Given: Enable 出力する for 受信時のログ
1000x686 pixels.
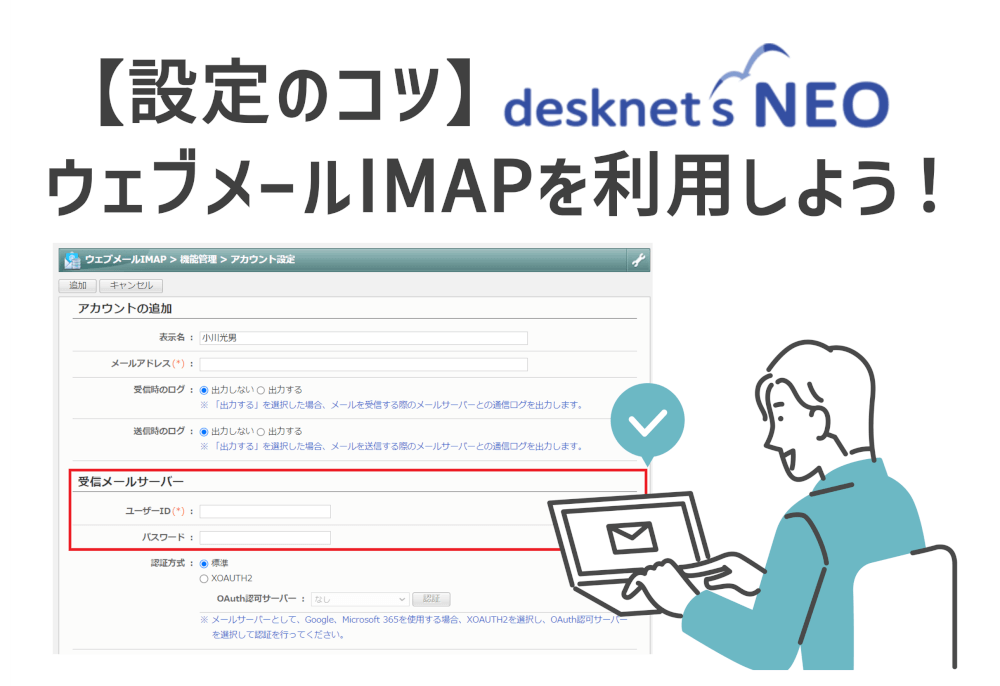Looking at the screenshot, I should coord(259,389).
